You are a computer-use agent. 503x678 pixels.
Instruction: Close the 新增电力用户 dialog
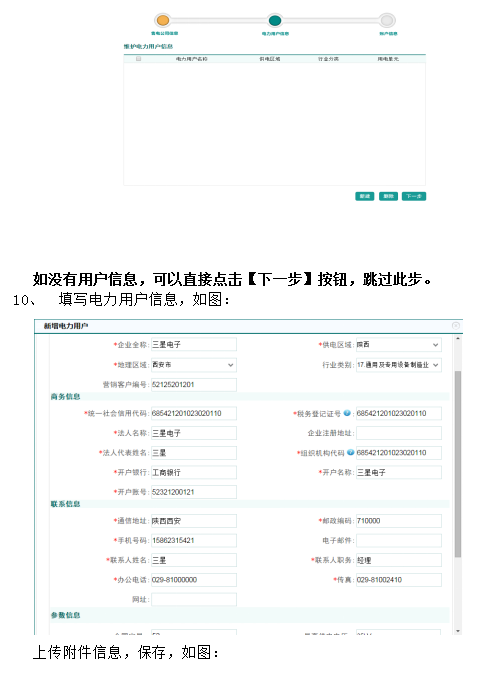point(455,326)
